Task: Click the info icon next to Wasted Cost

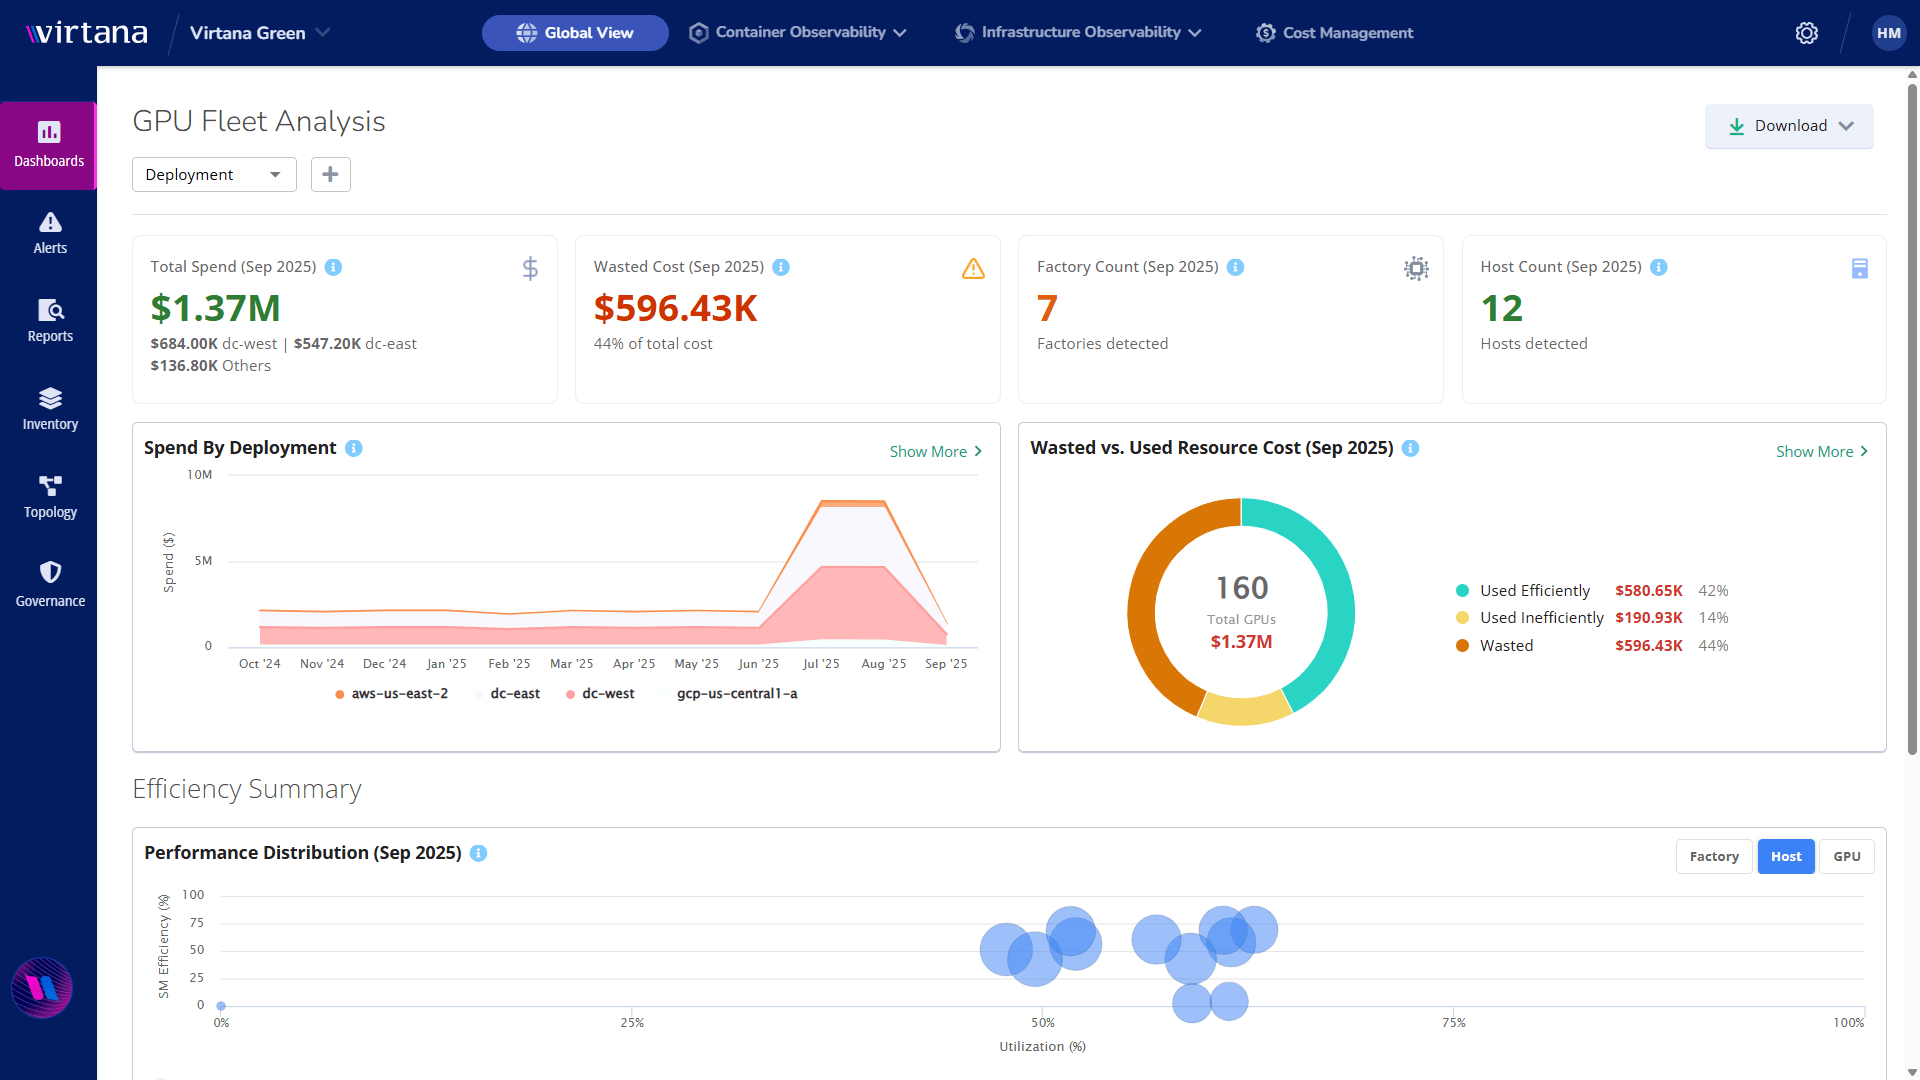Action: [x=781, y=267]
